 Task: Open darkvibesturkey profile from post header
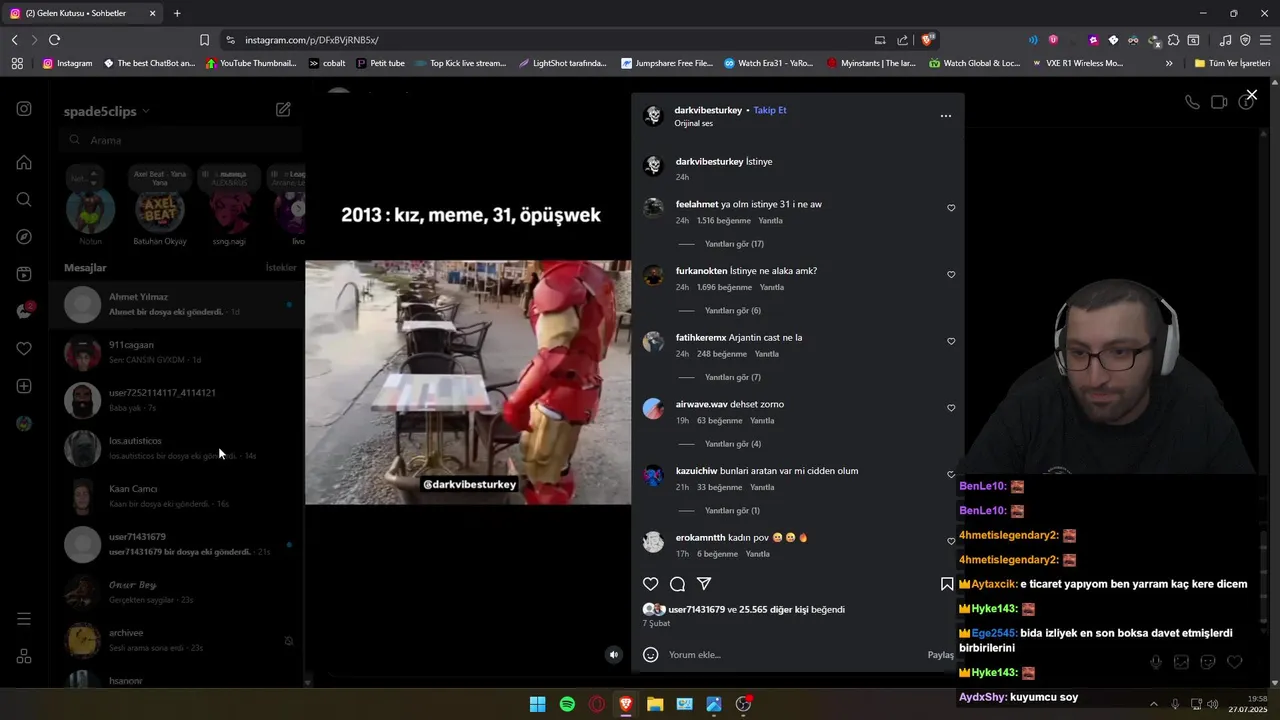pyautogui.click(x=708, y=110)
